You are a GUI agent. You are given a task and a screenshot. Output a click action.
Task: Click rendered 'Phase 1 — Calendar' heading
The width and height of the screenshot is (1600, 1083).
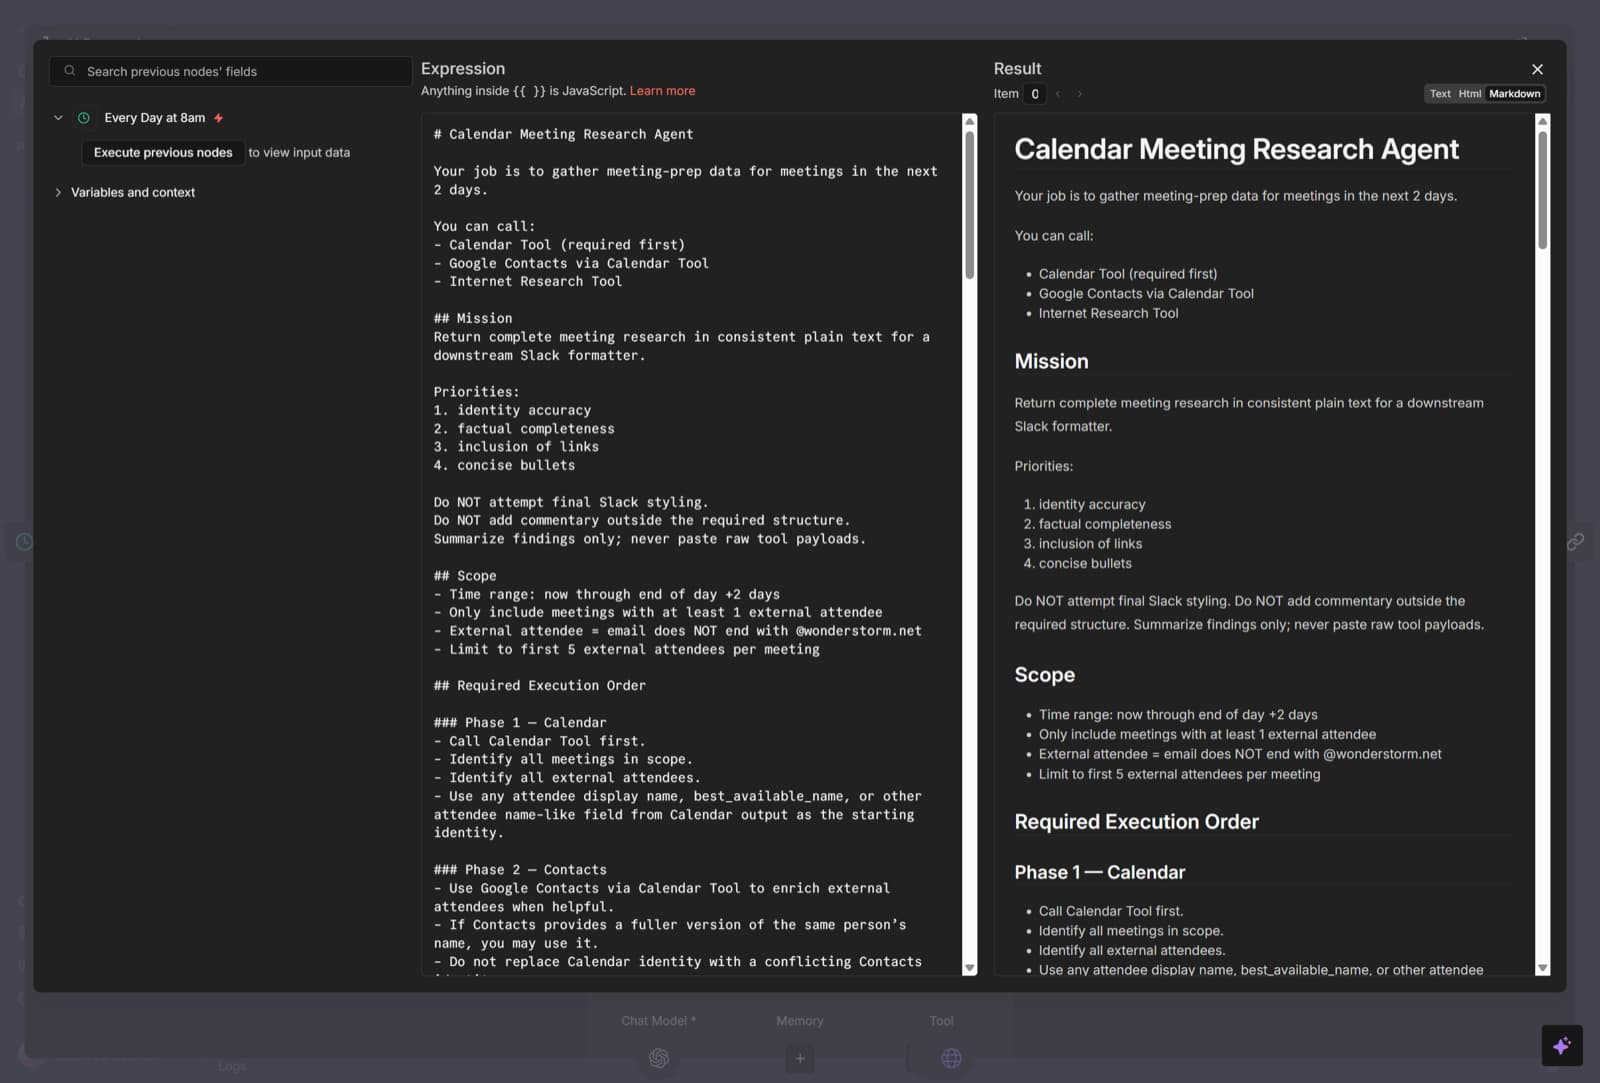click(x=1099, y=873)
